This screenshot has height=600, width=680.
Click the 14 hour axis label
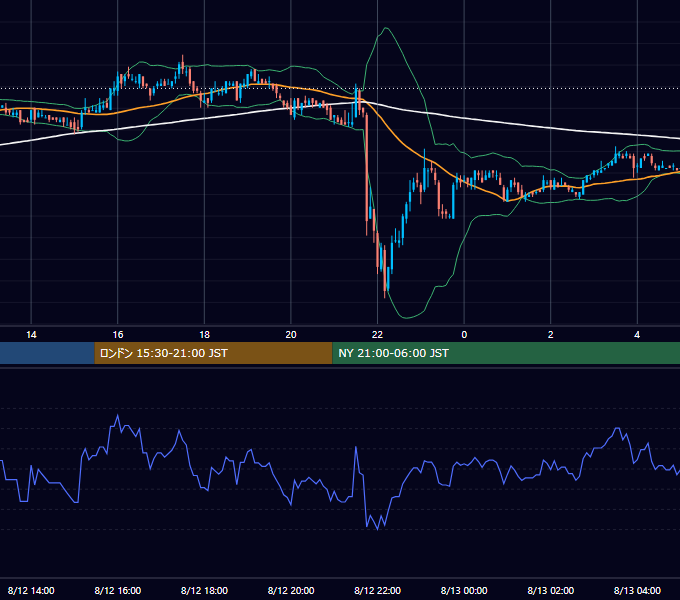point(31,335)
